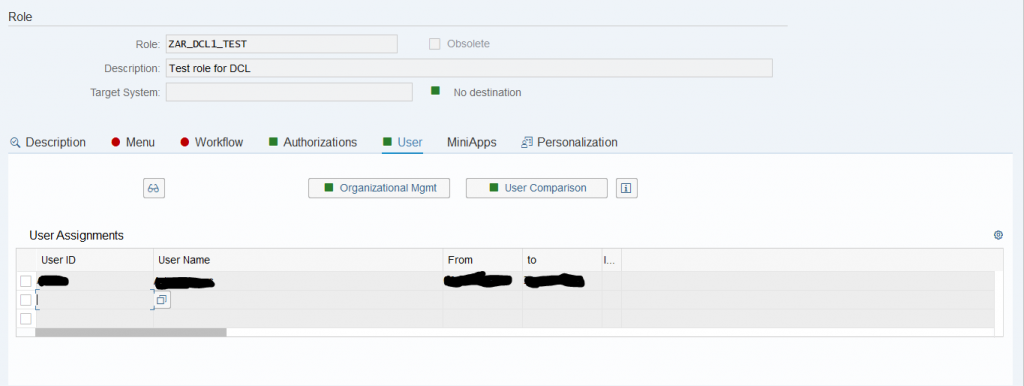Click the Personalization tab icon

point(527,142)
